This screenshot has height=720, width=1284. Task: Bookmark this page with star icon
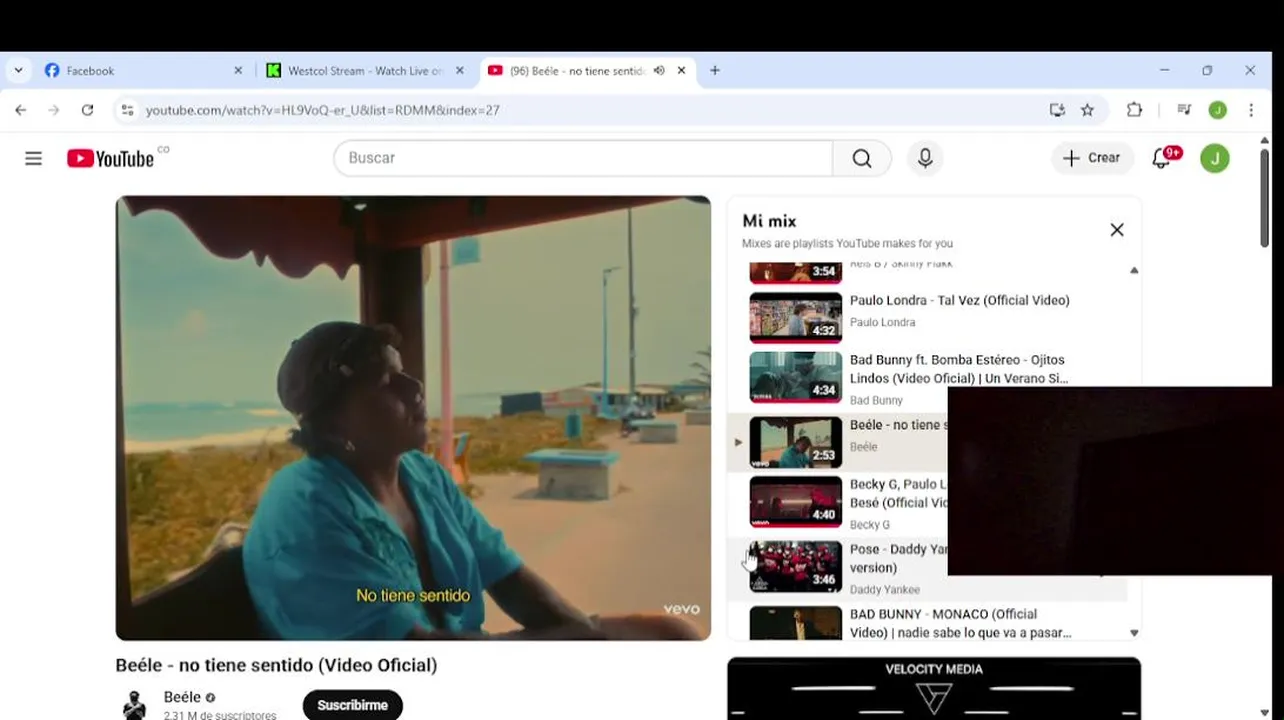click(x=1088, y=110)
